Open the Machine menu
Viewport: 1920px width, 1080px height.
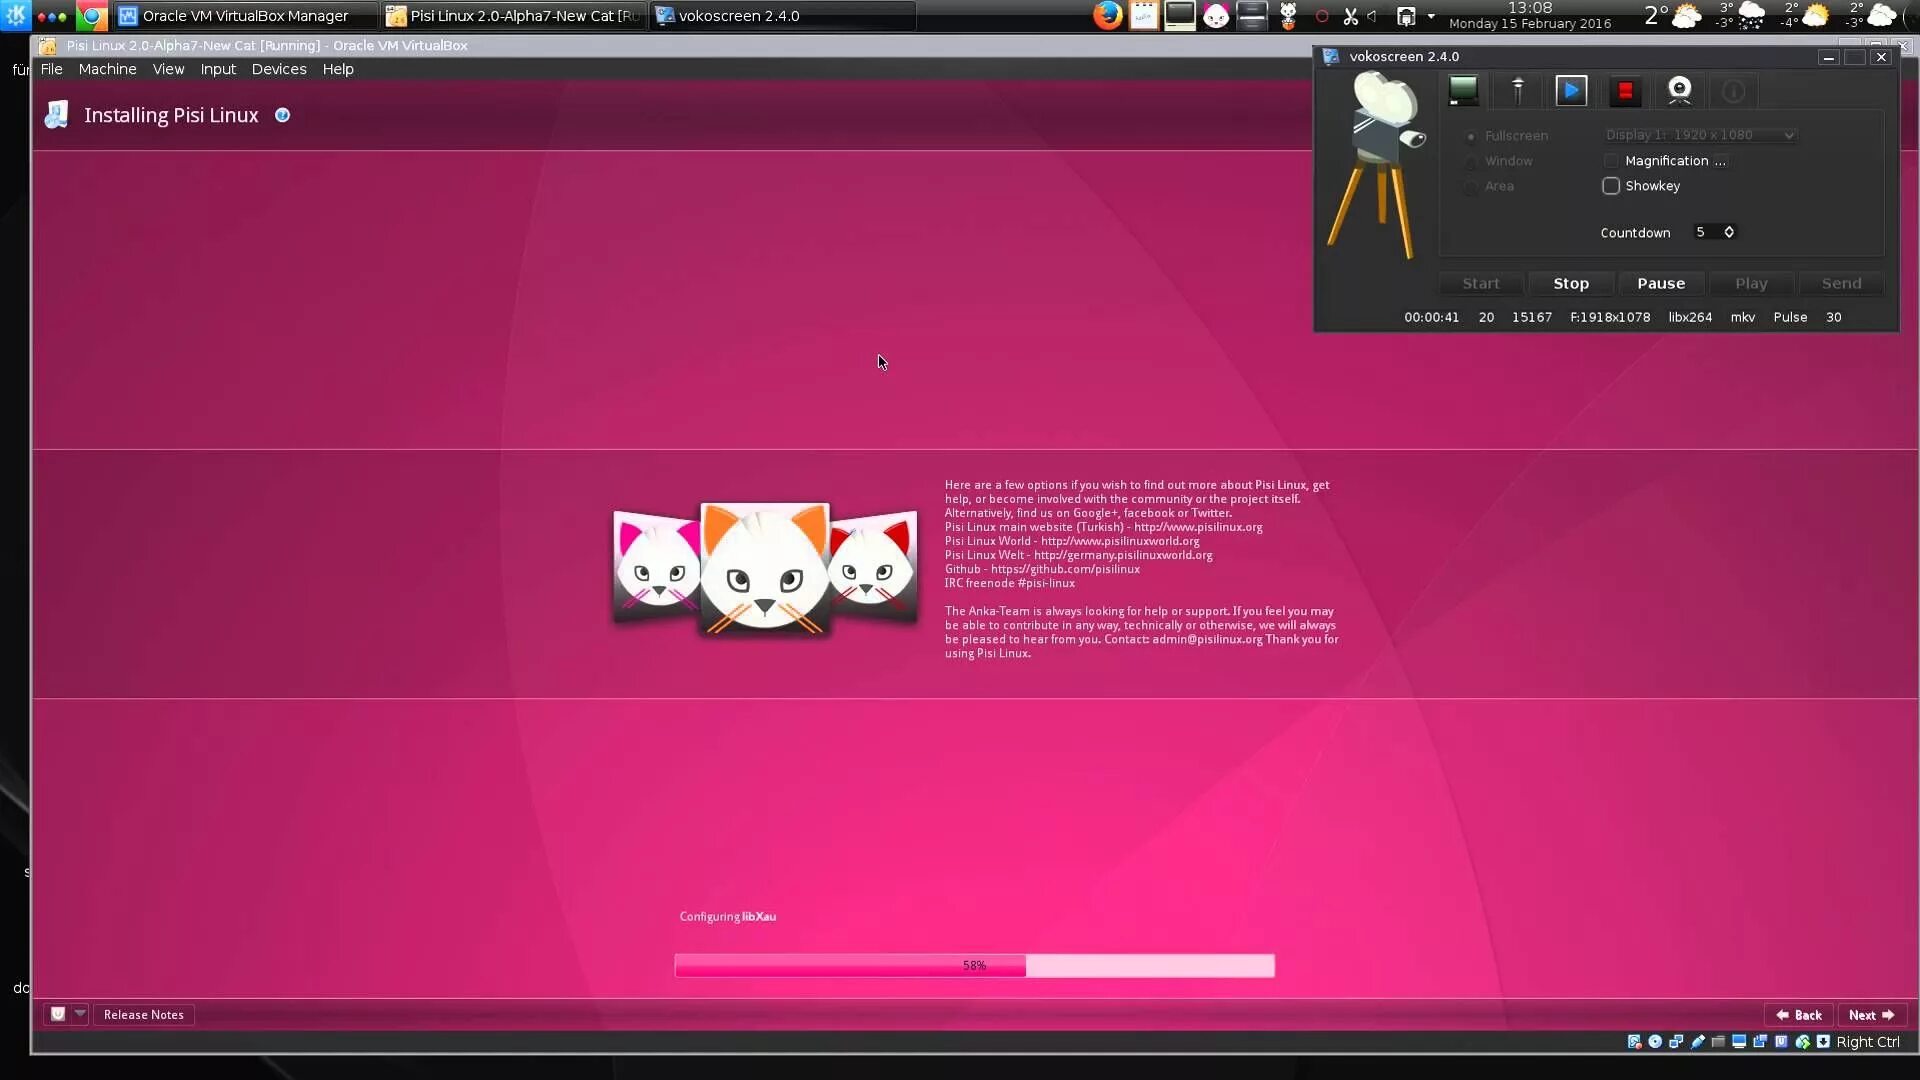tap(107, 69)
